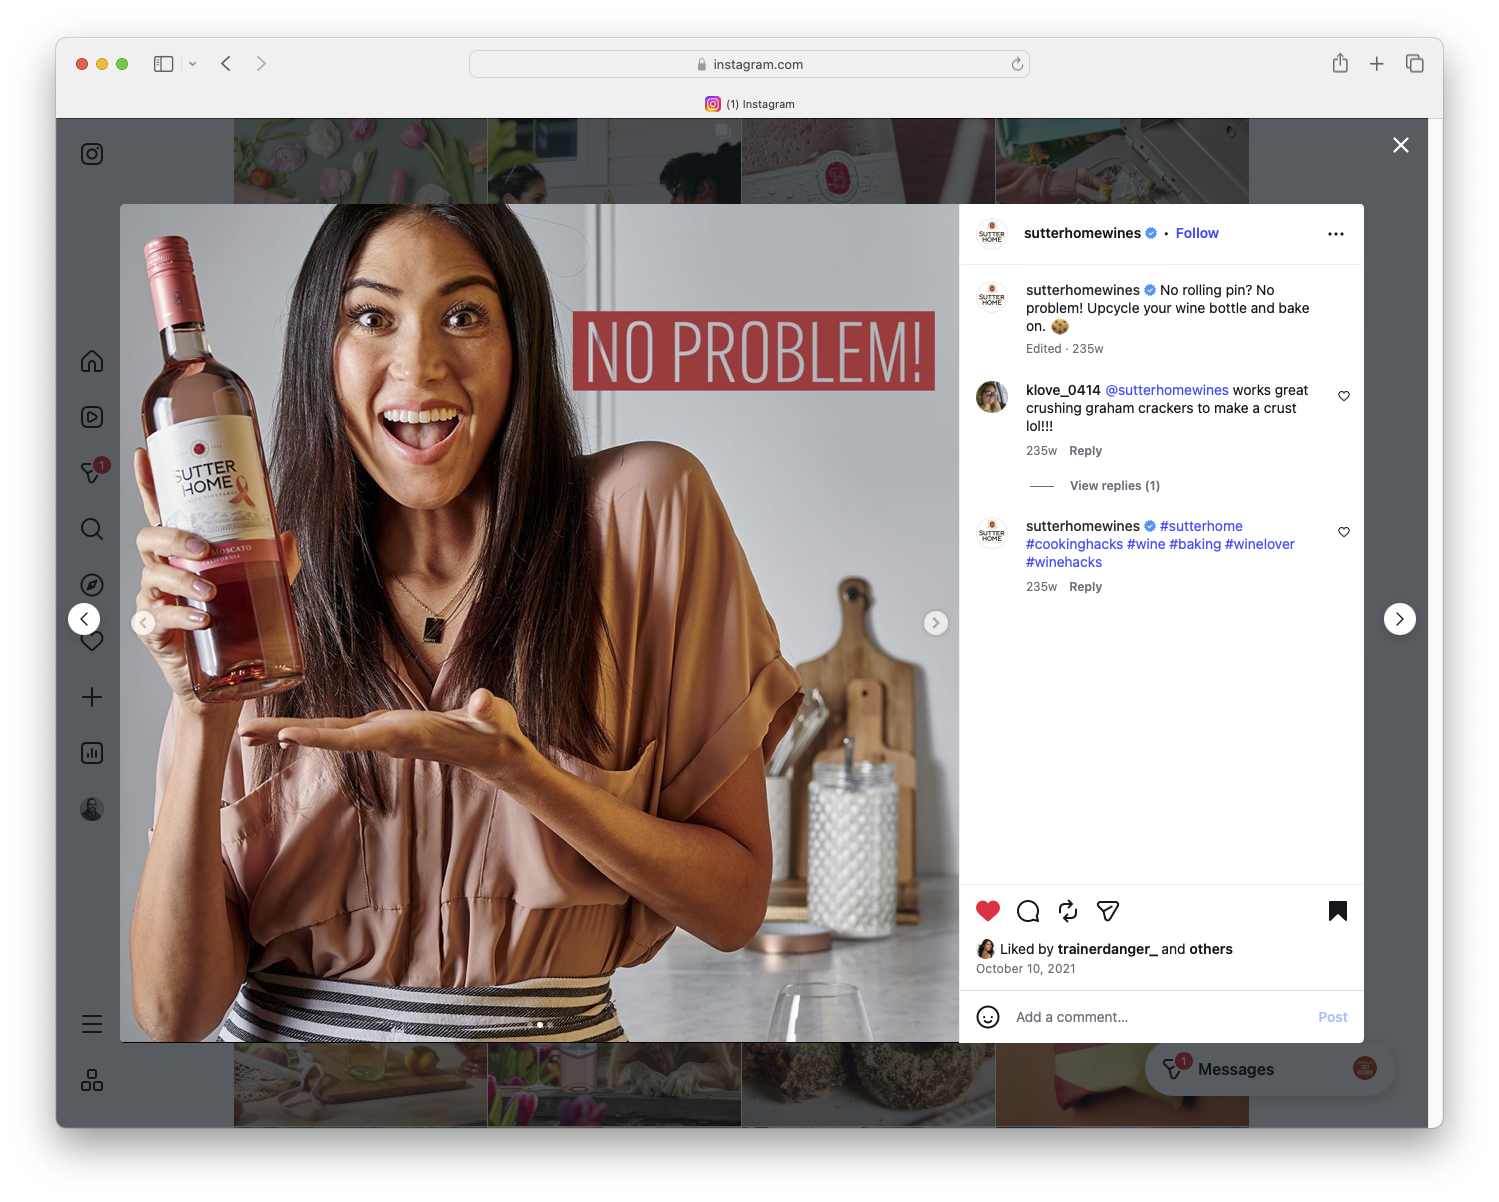Like klove_0414's comment heart
The image size is (1499, 1202).
pyautogui.click(x=1344, y=396)
